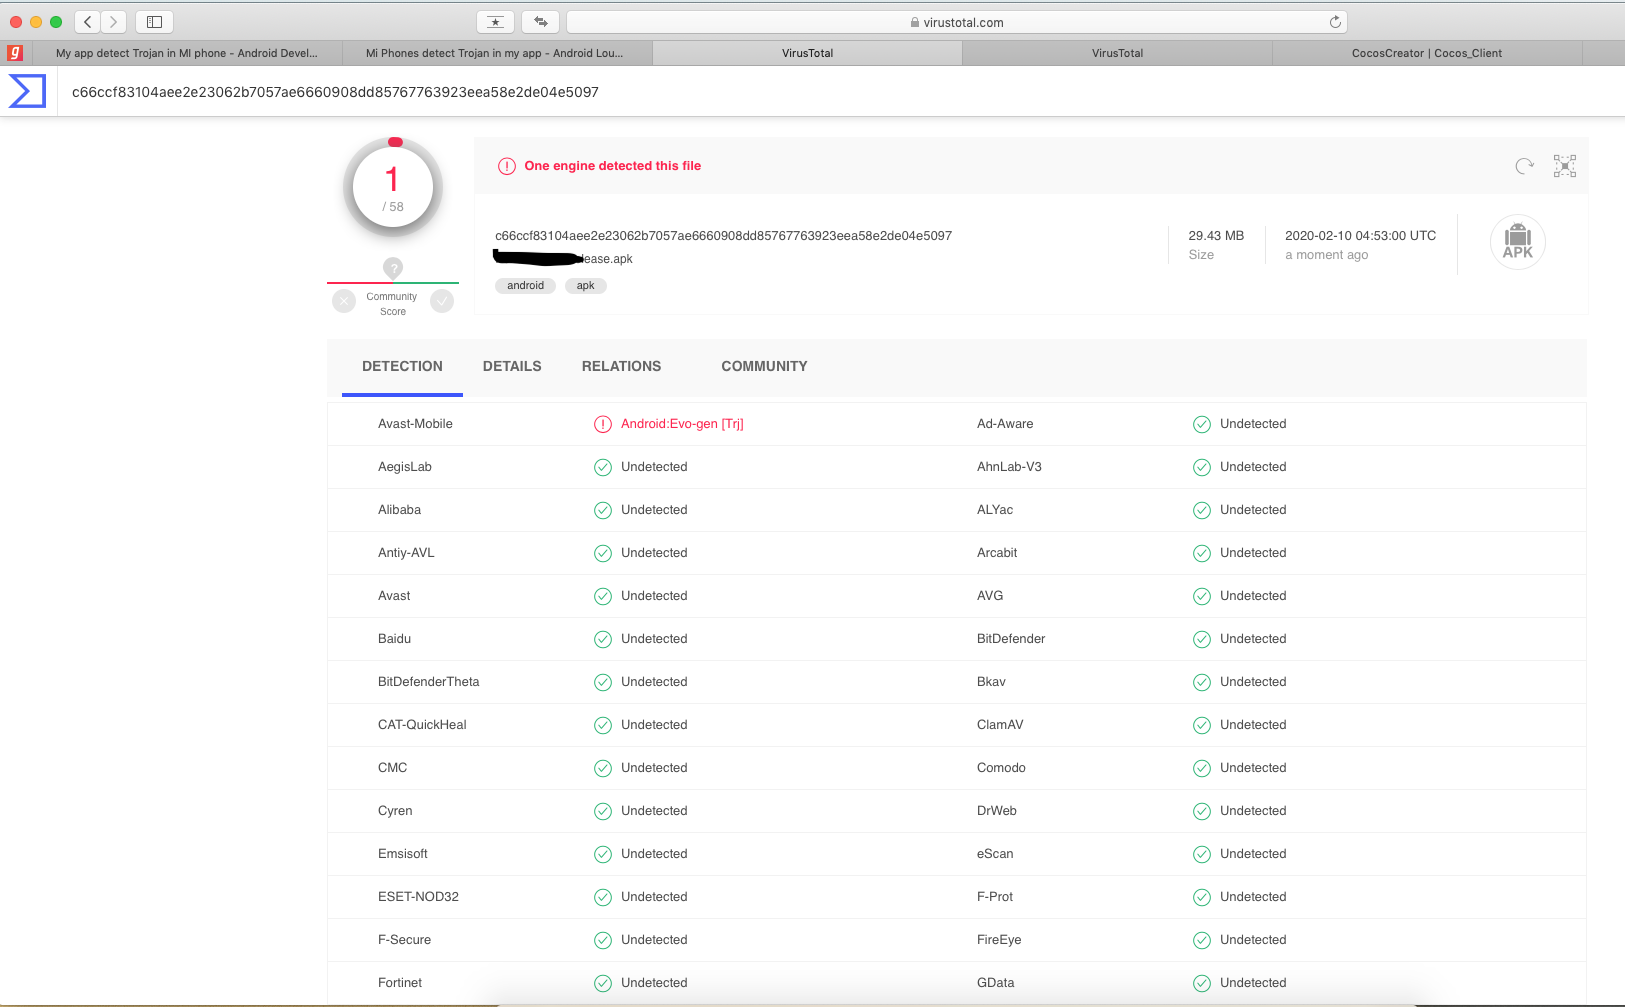Click the Safari sidebar toggle icon
This screenshot has width=1625, height=1007.
[x=154, y=22]
